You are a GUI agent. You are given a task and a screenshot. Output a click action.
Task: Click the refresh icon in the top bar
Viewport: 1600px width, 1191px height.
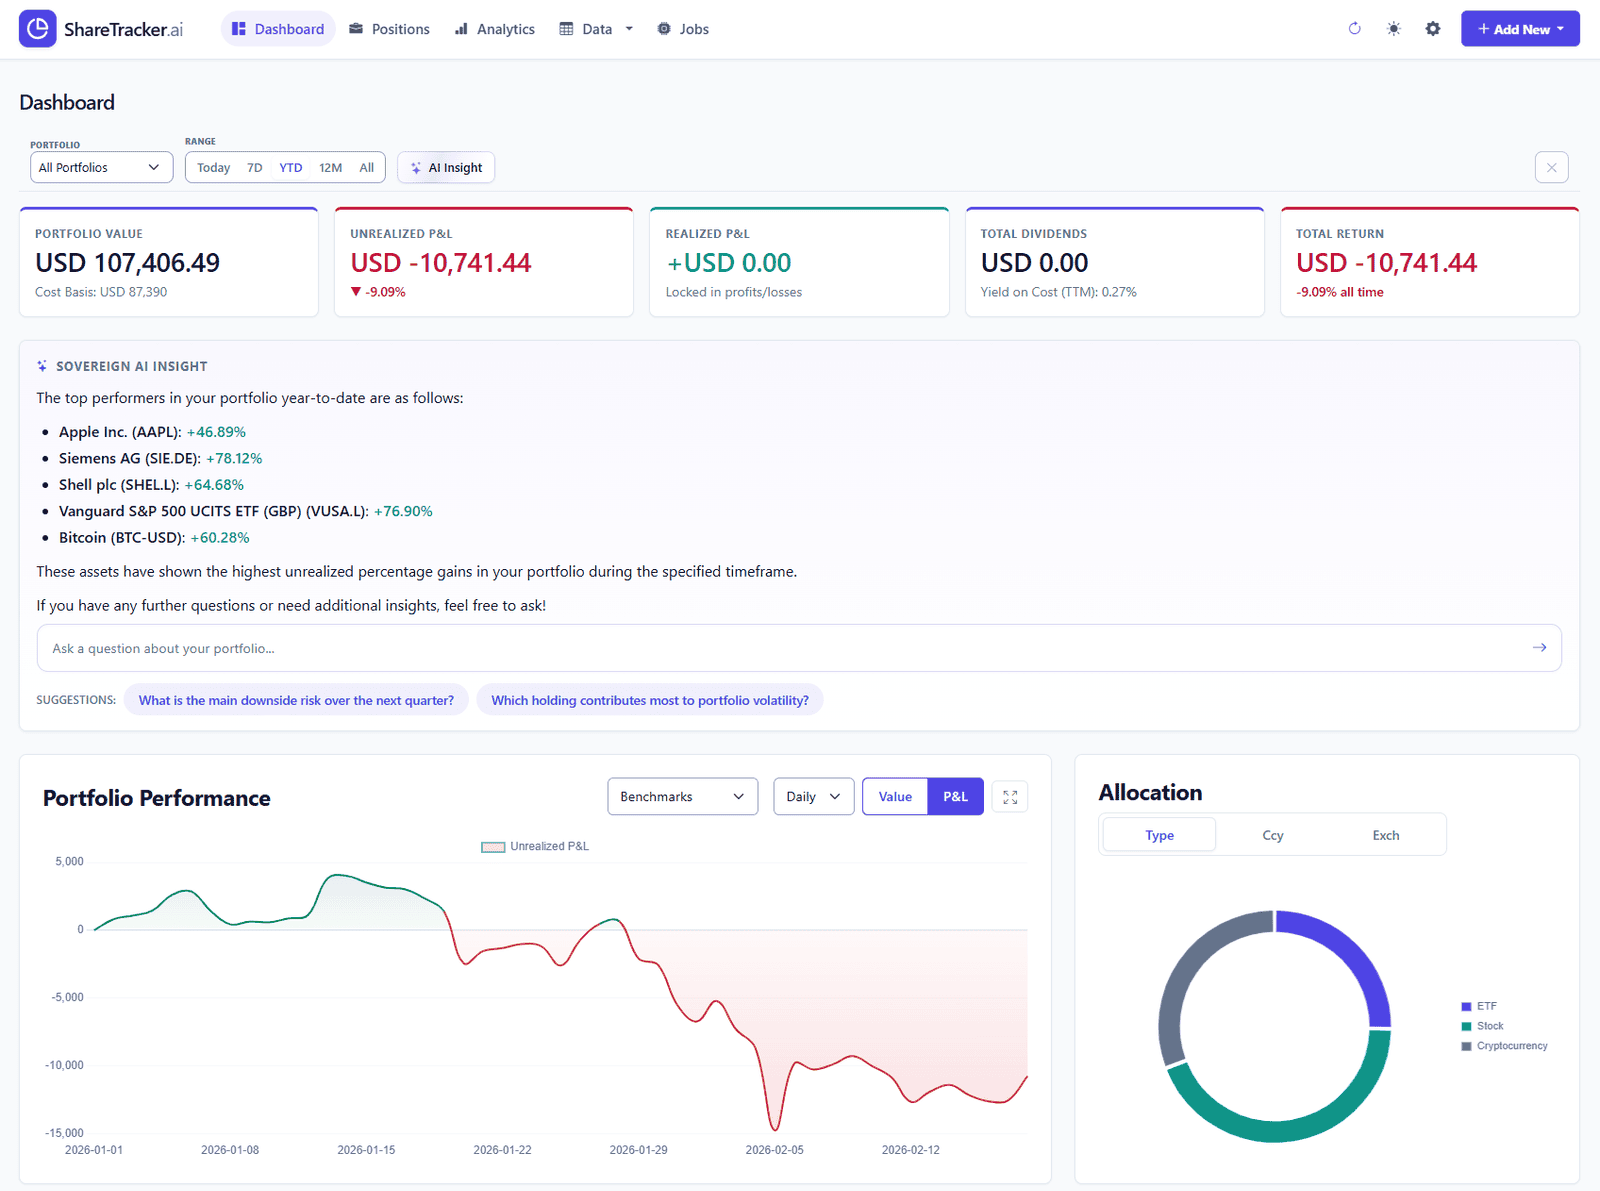[x=1354, y=29]
